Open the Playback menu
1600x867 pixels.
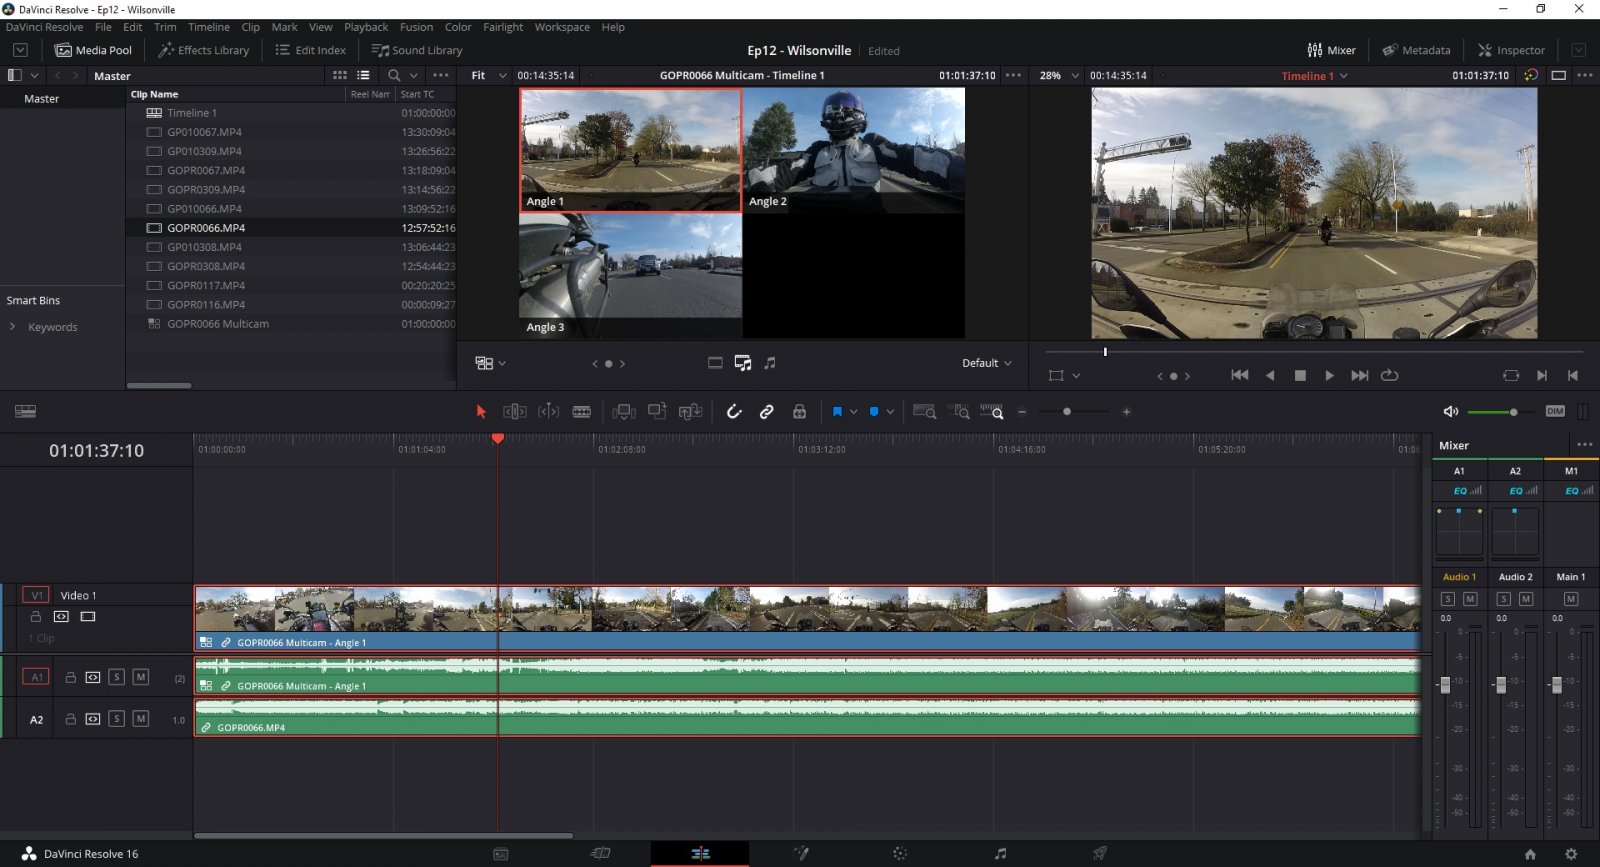click(366, 27)
